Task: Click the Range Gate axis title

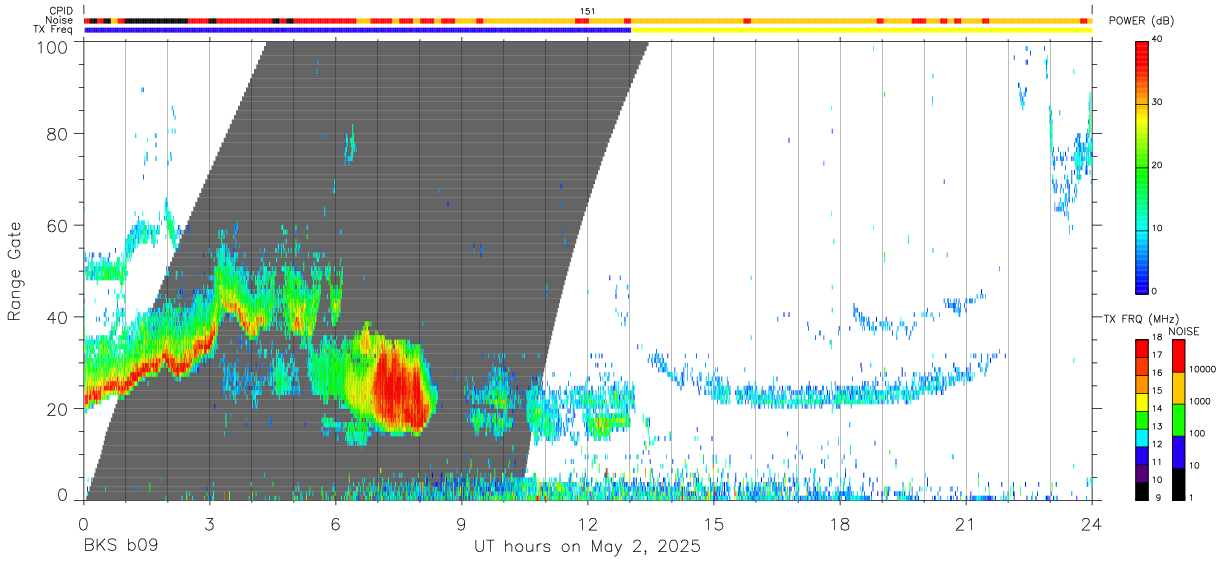Action: point(15,271)
